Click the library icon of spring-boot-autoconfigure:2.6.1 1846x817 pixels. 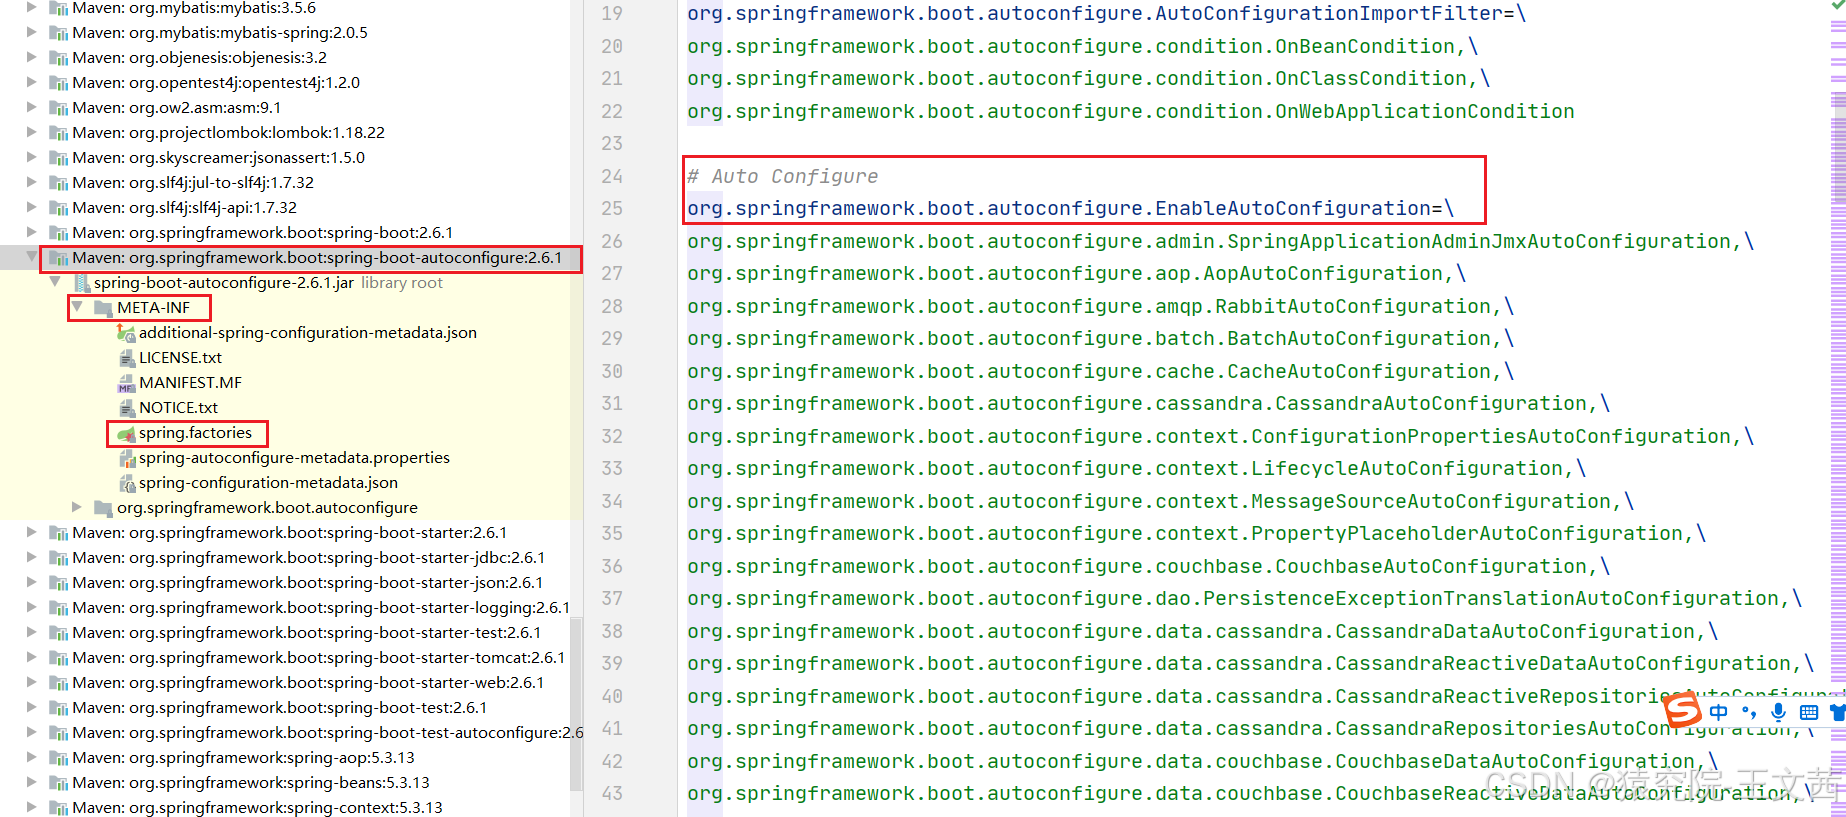59,258
